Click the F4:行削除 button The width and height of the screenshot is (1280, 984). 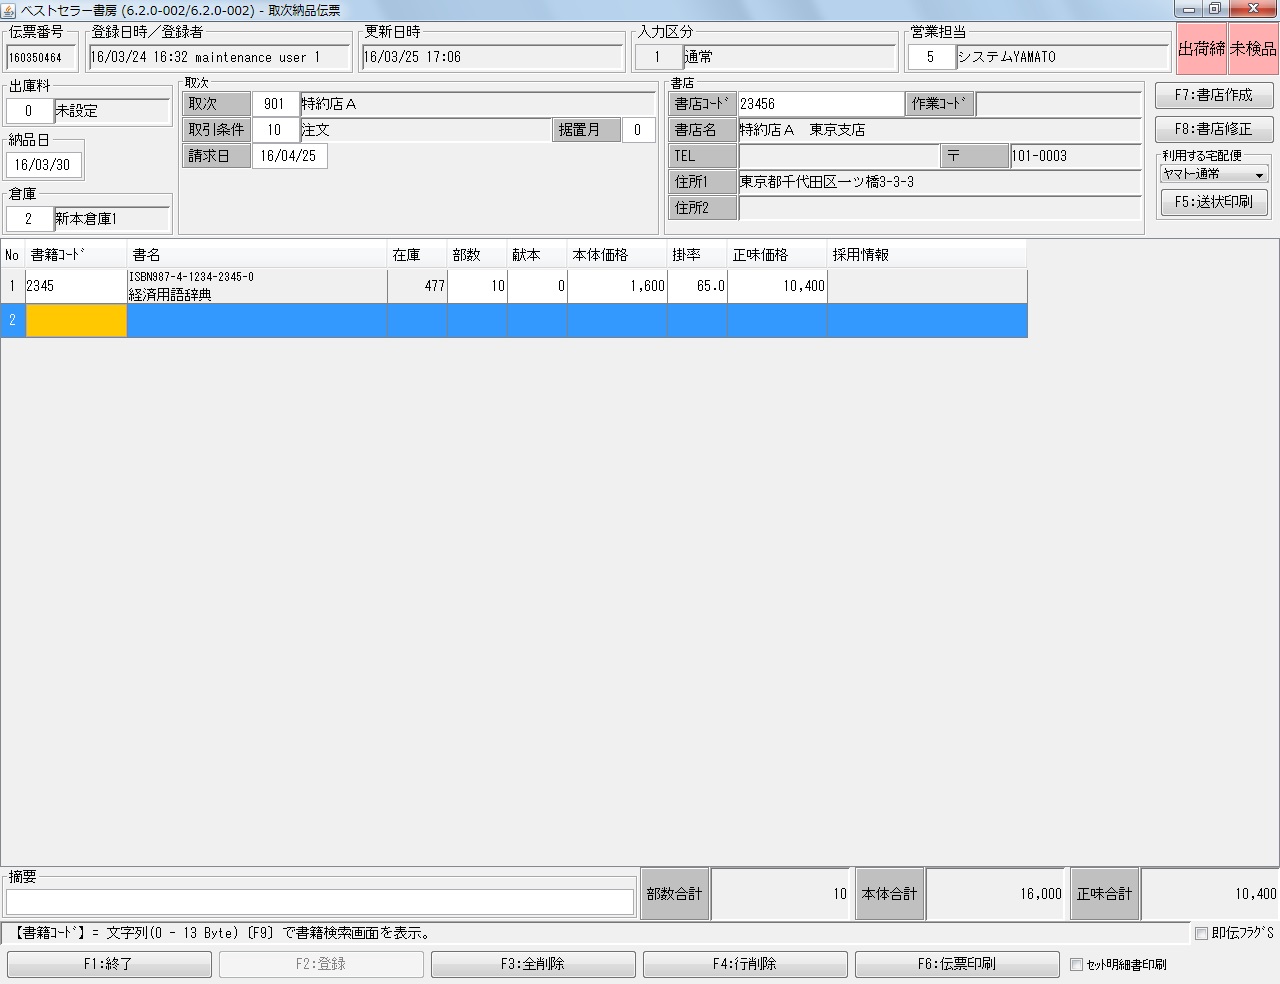[x=745, y=964]
